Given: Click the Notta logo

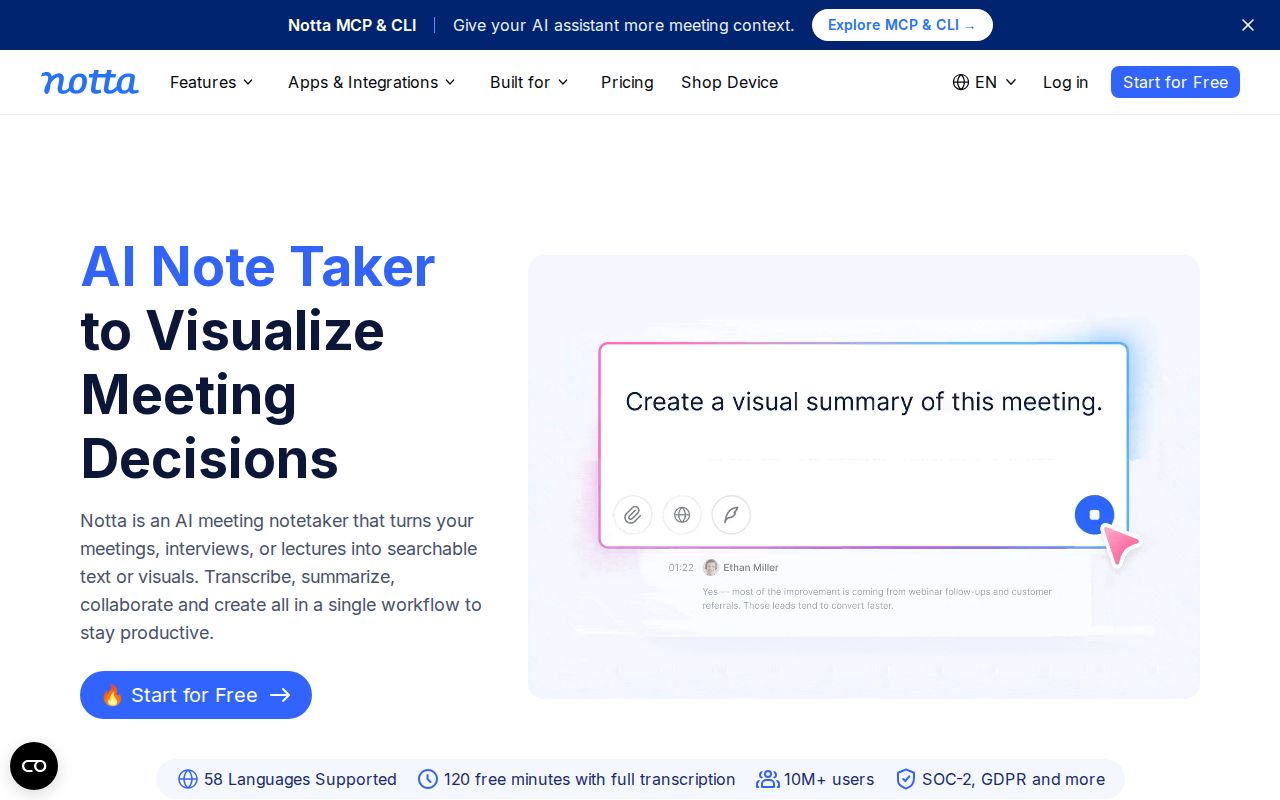Looking at the screenshot, I should (x=89, y=82).
